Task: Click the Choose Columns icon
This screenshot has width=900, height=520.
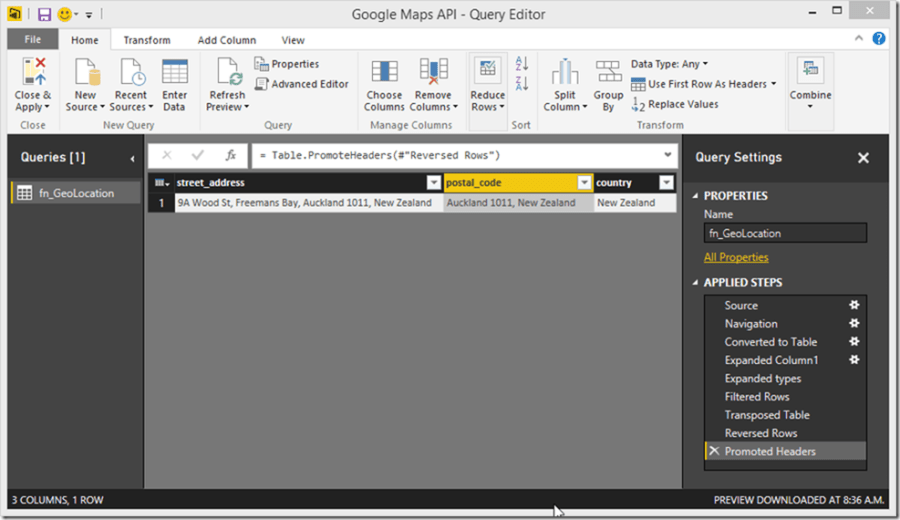Action: (x=384, y=72)
